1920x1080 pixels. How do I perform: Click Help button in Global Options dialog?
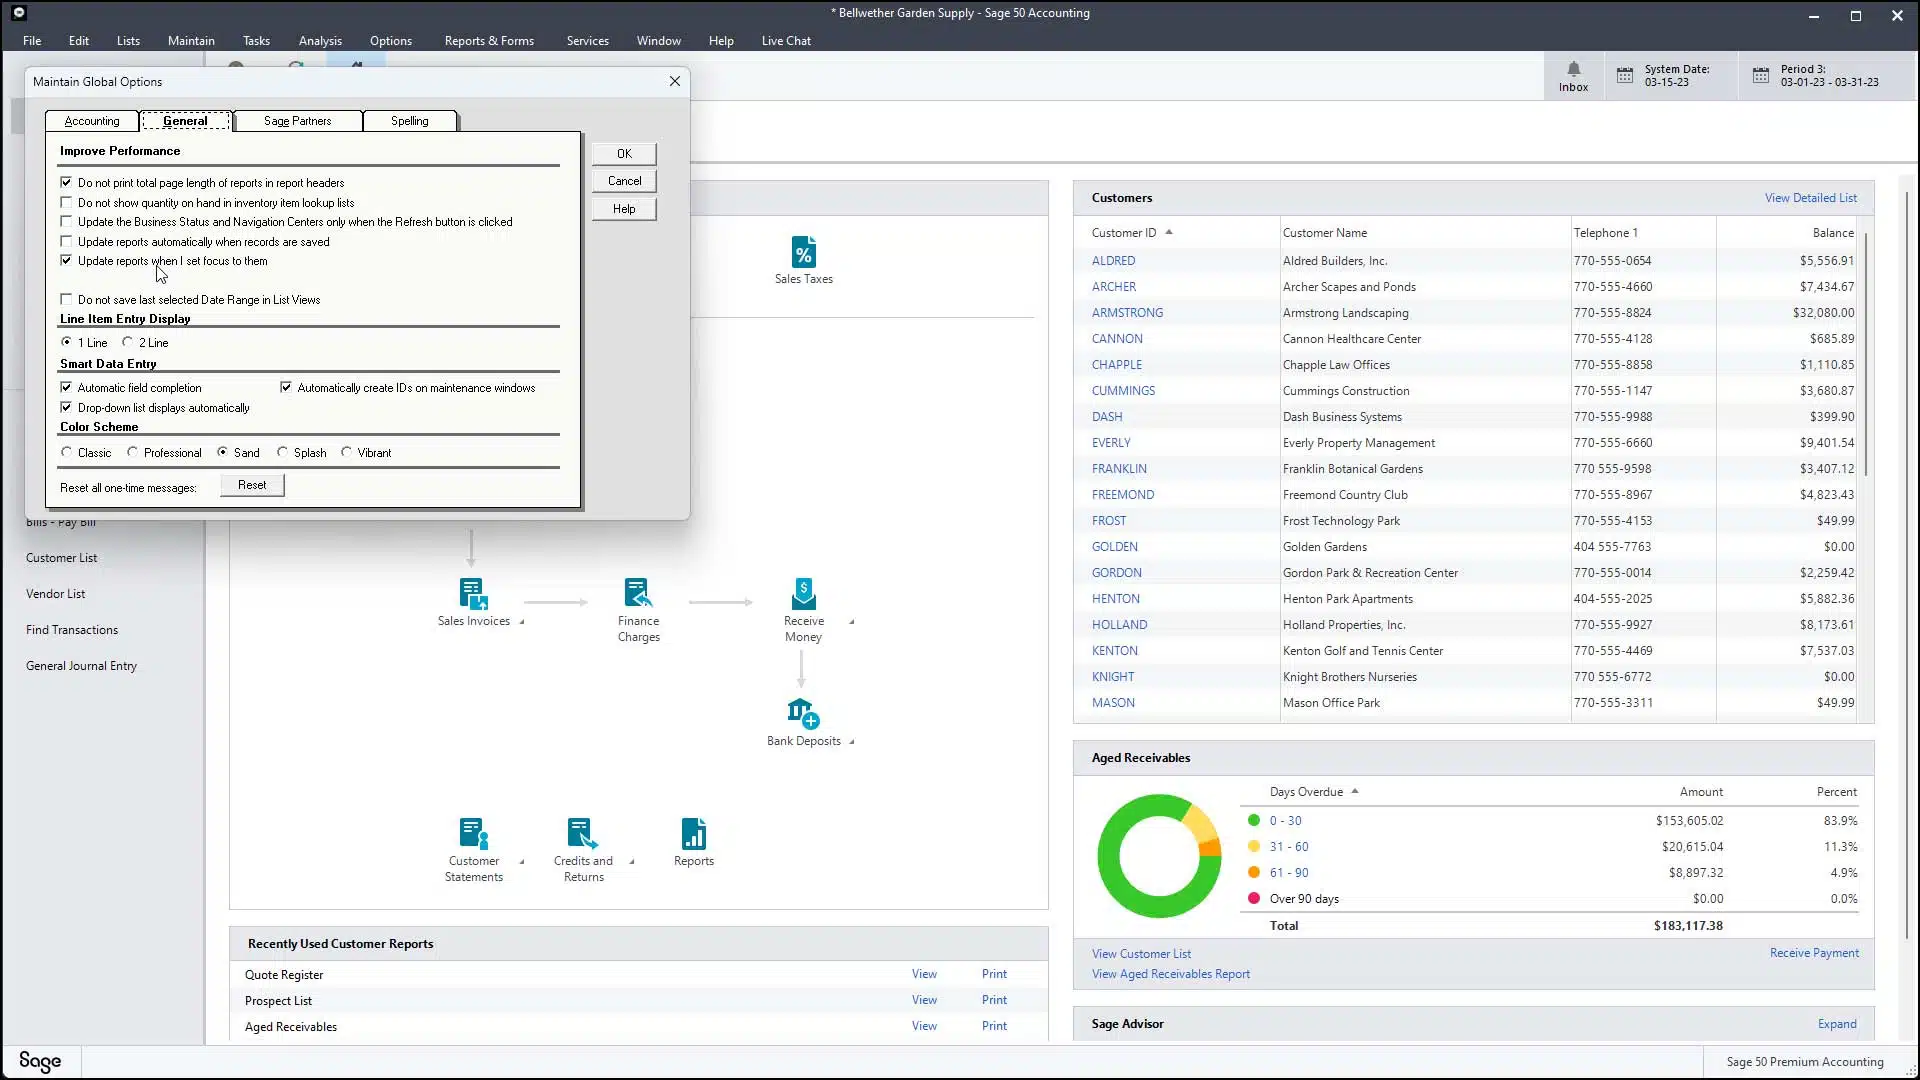[x=624, y=209]
